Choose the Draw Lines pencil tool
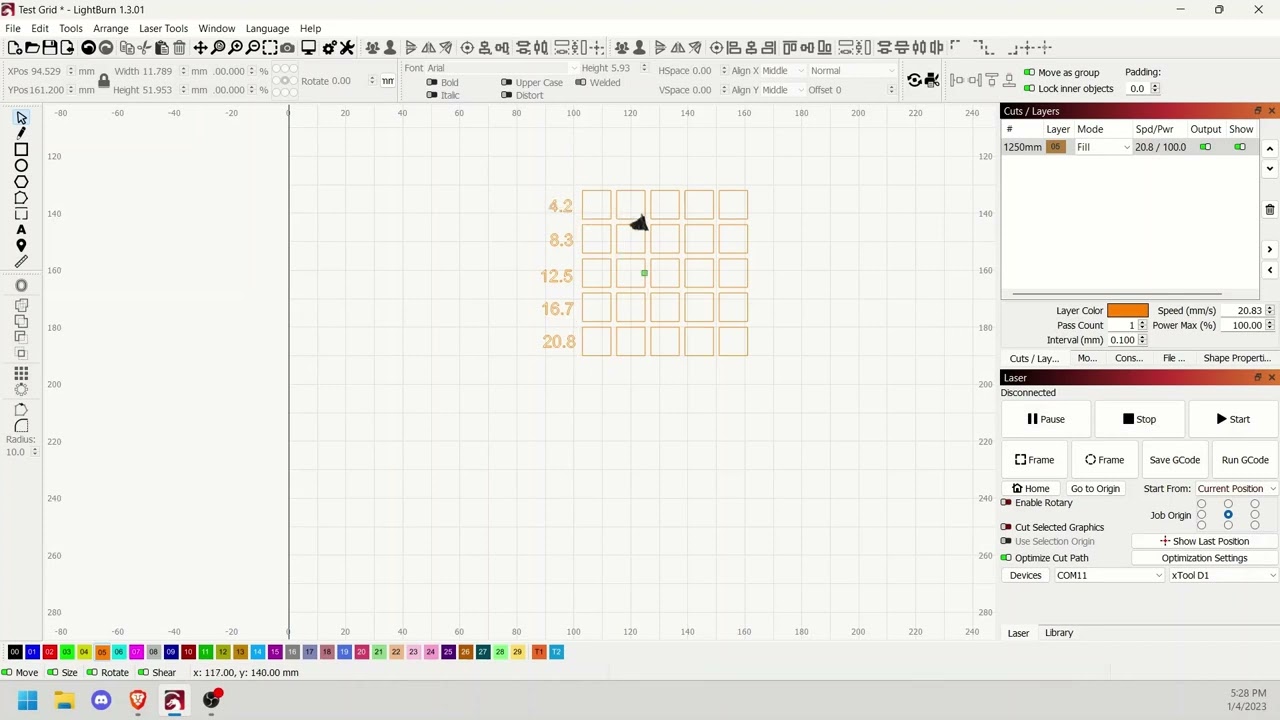 pyautogui.click(x=21, y=133)
